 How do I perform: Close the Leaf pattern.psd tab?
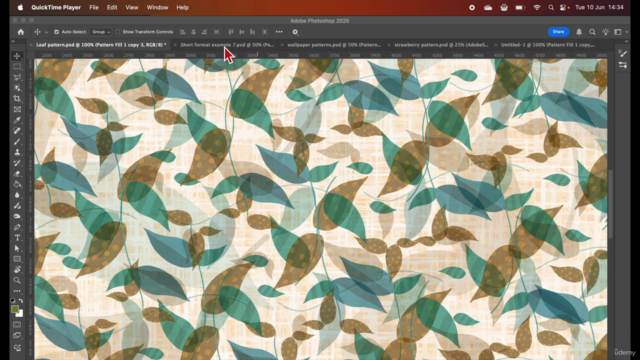tap(31, 45)
